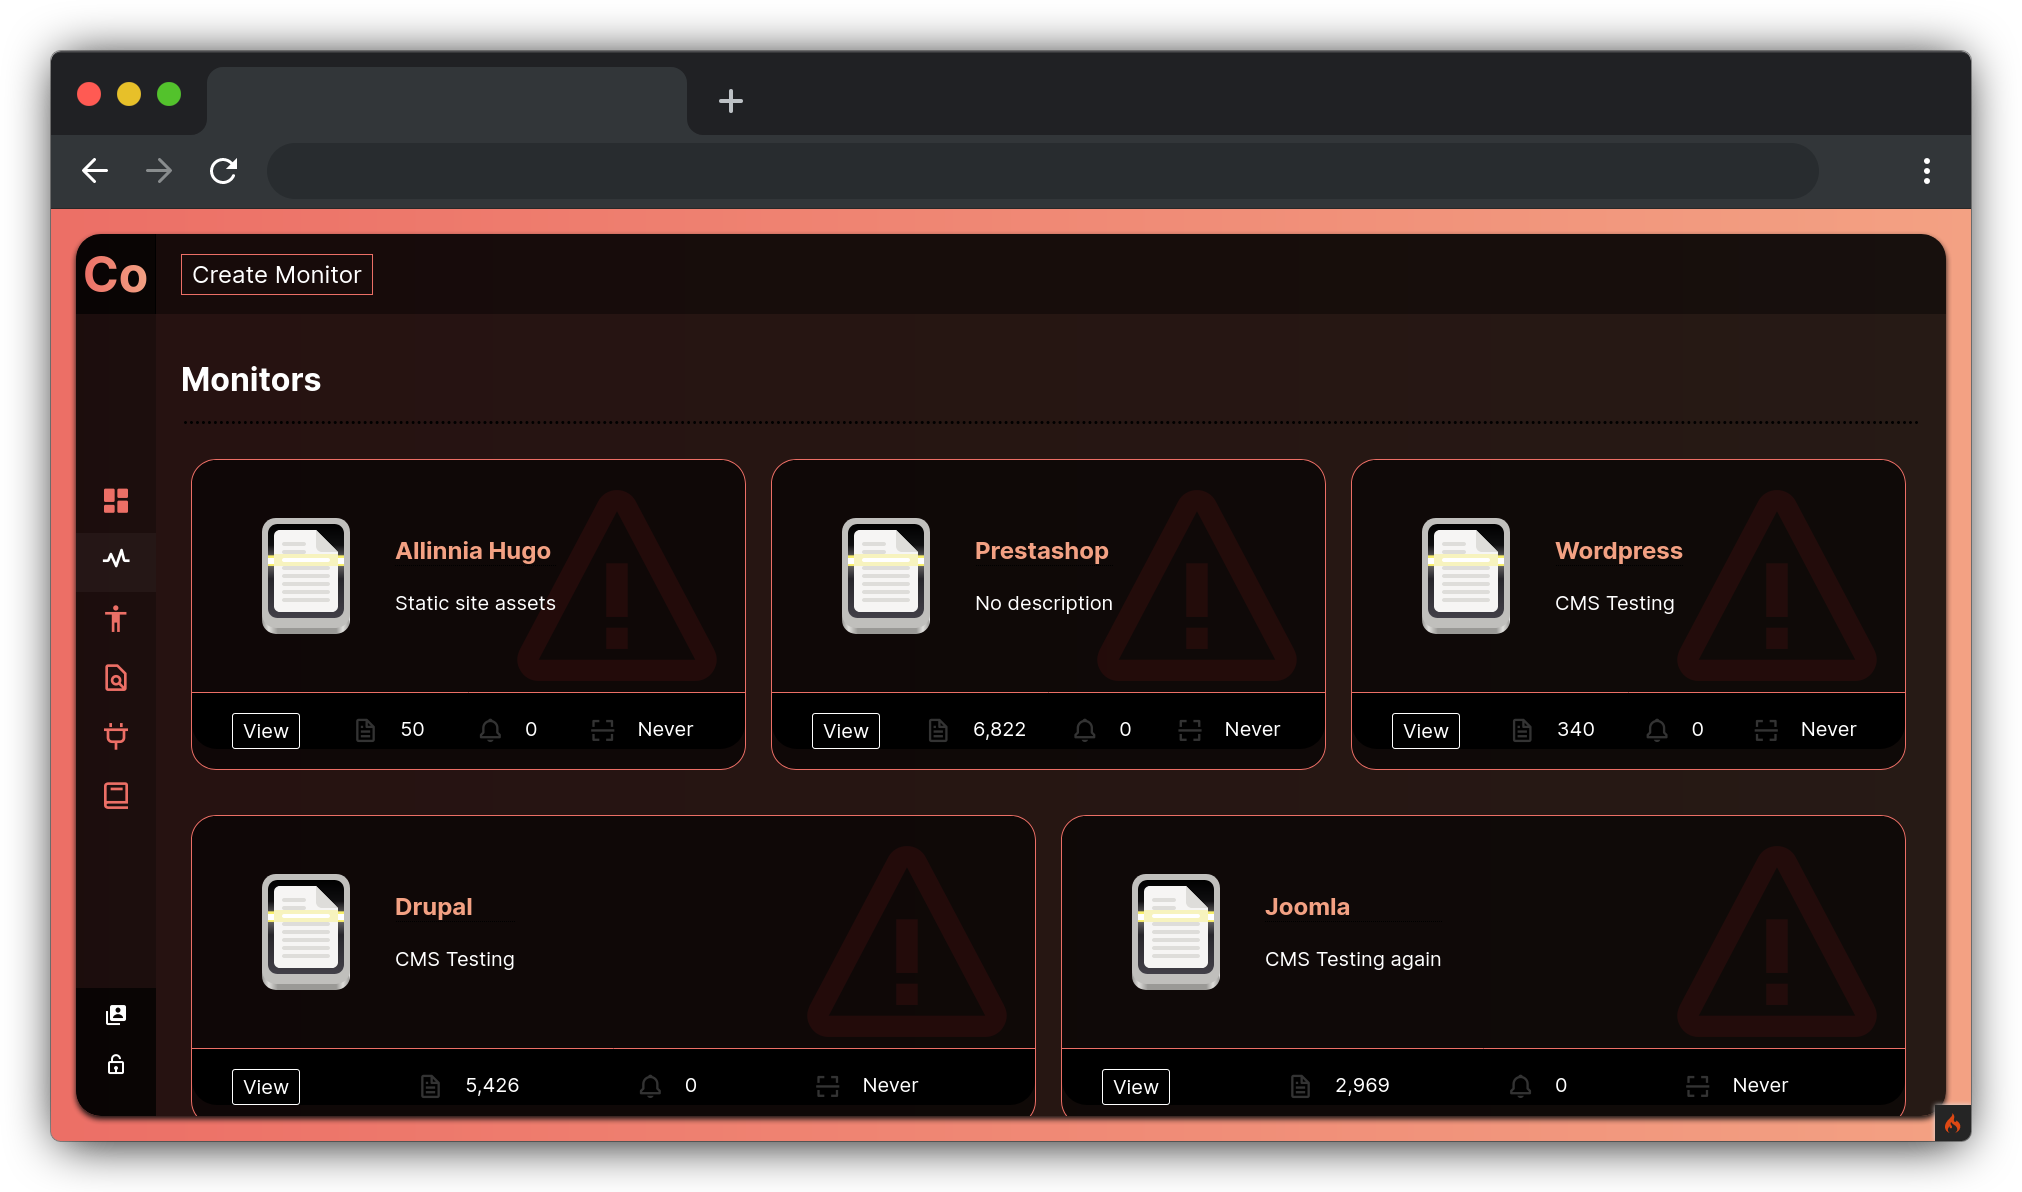The height and width of the screenshot is (1192, 2022).
Task: Click the browser address bar
Action: click(1040, 171)
